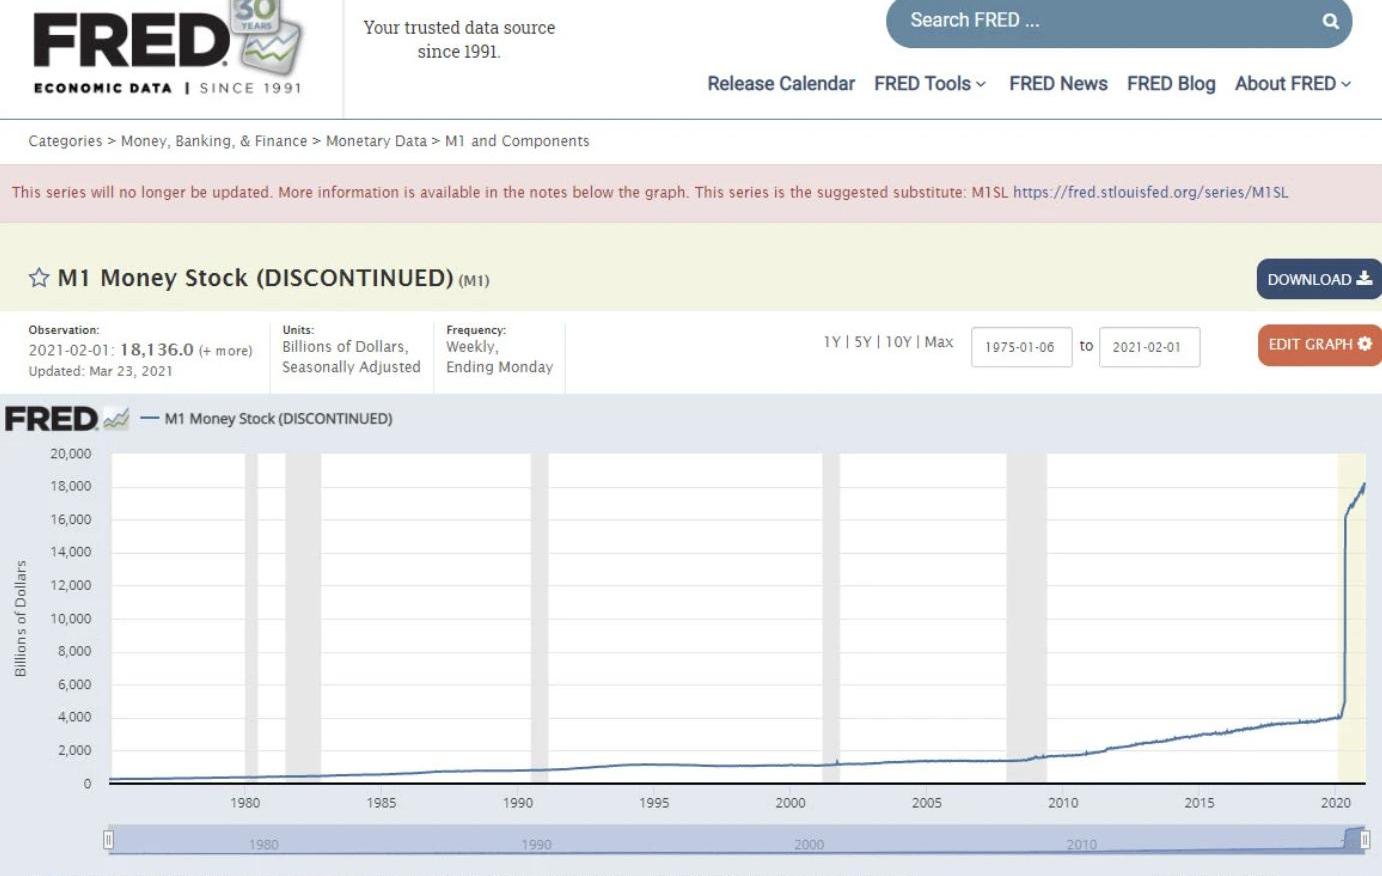Click the start date field 1975-01-06
The image size is (1382, 876).
pos(1021,347)
